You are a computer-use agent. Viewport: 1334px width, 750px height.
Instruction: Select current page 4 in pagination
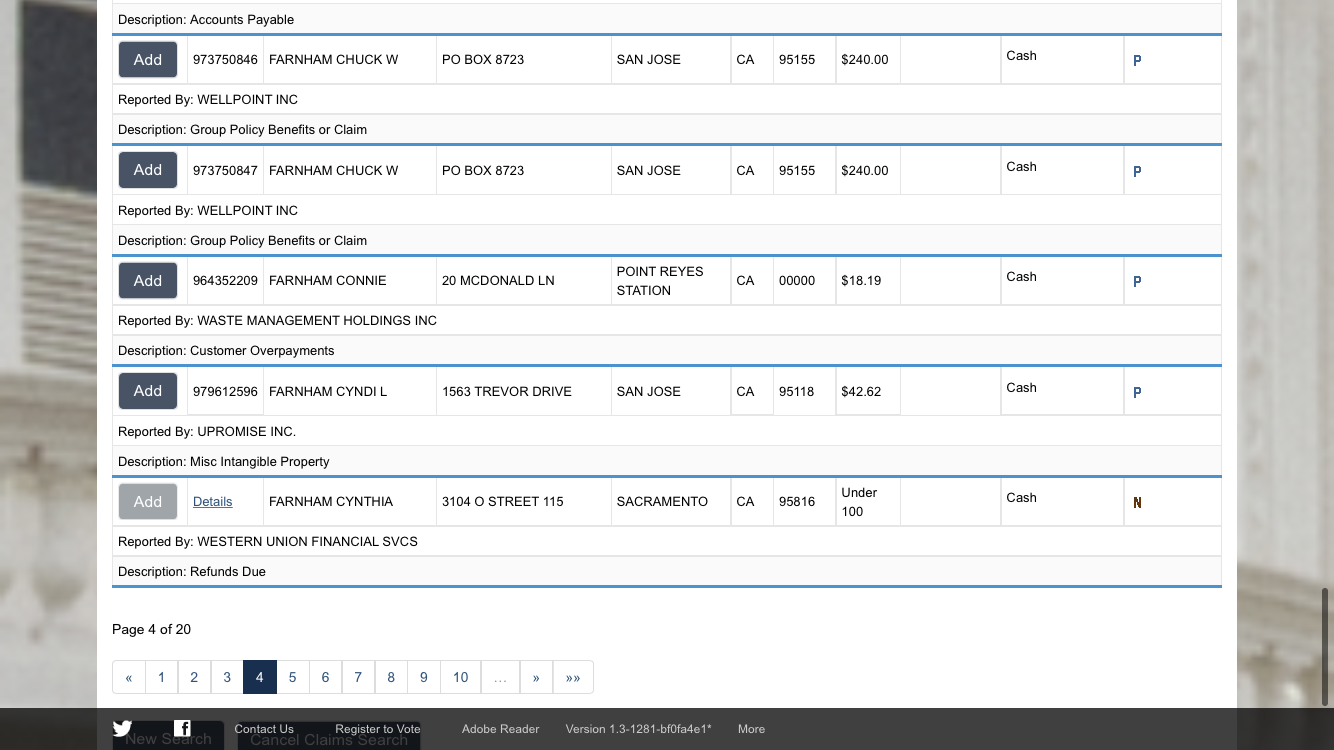pos(260,677)
